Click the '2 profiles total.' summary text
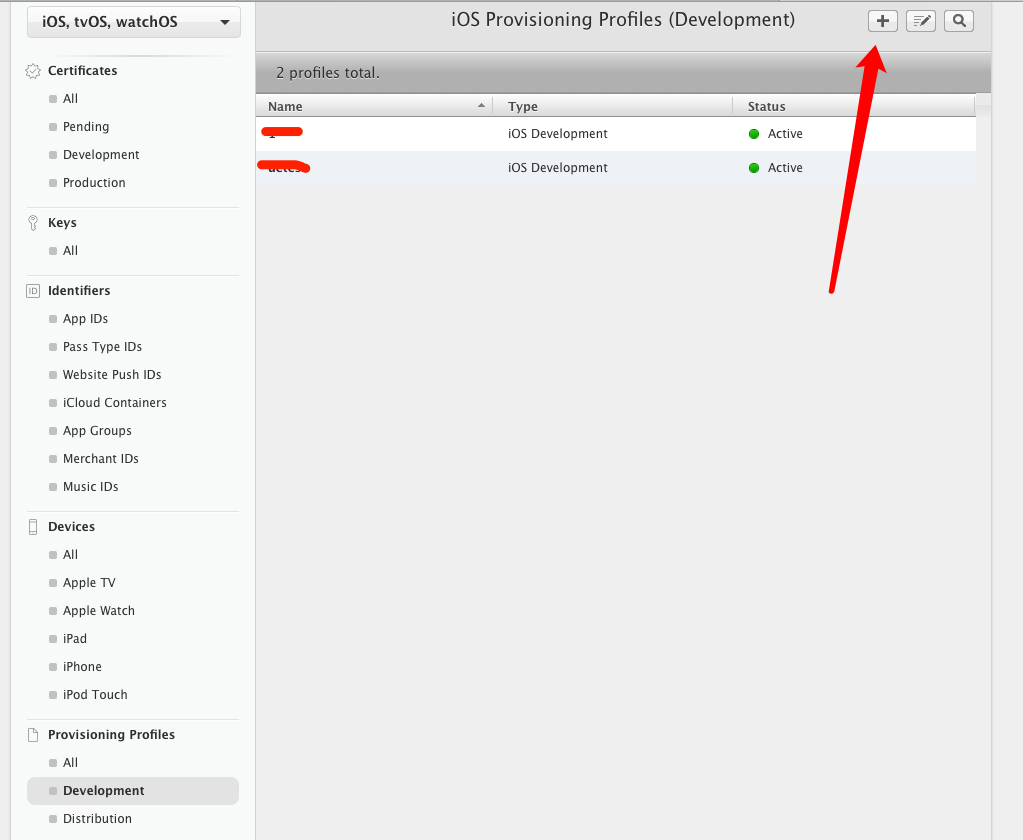The width and height of the screenshot is (1023, 840). (328, 73)
